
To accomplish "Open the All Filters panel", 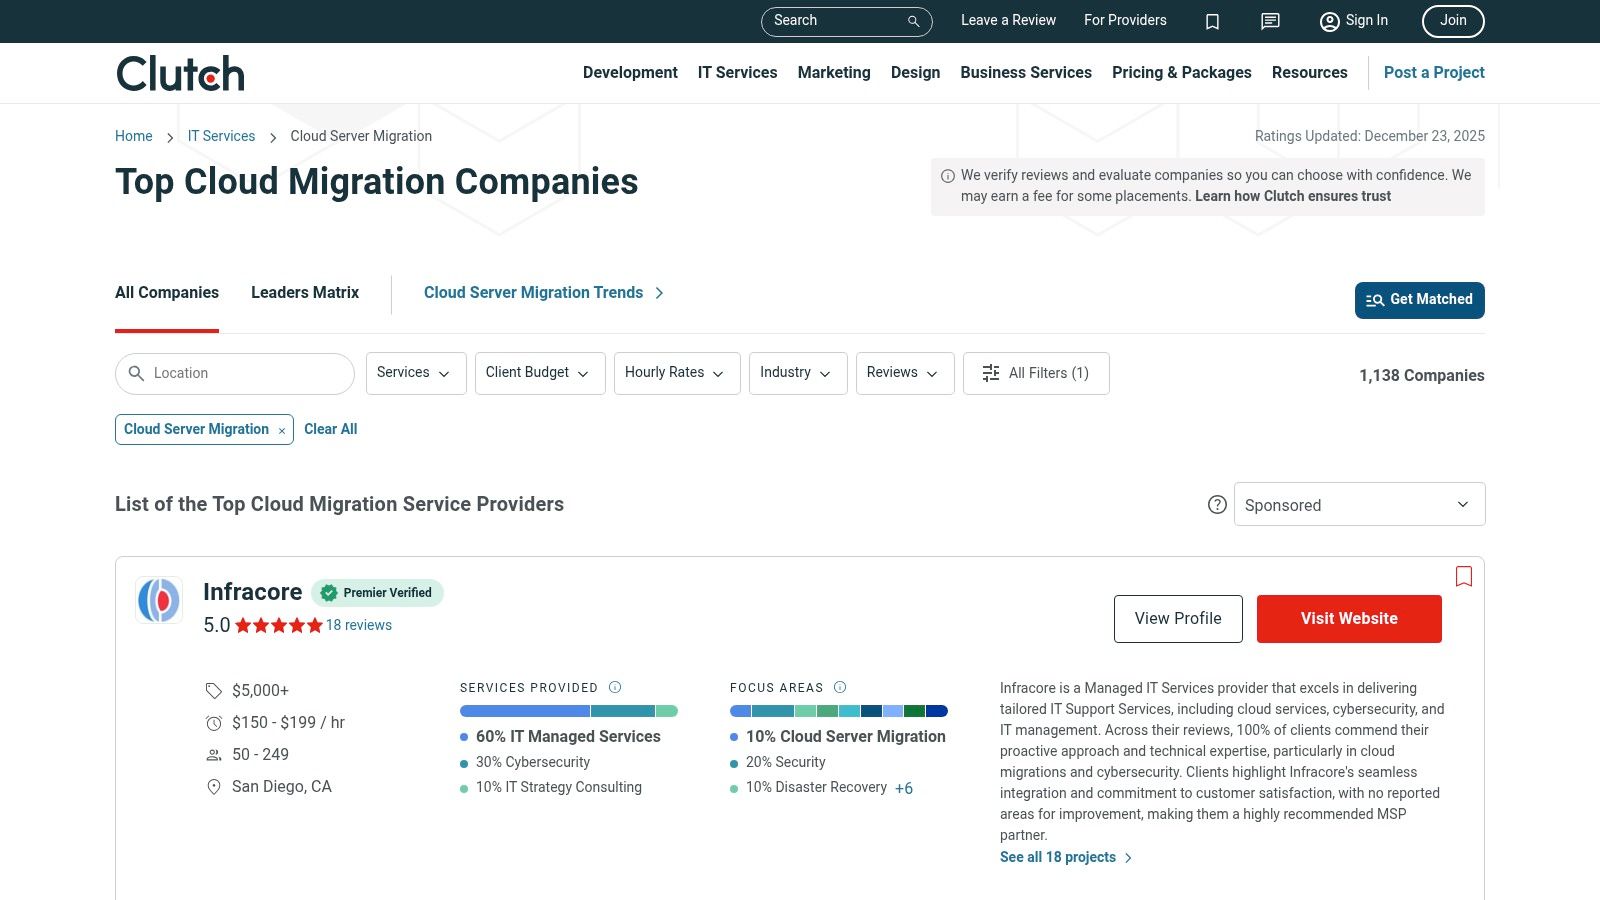I will point(1036,373).
